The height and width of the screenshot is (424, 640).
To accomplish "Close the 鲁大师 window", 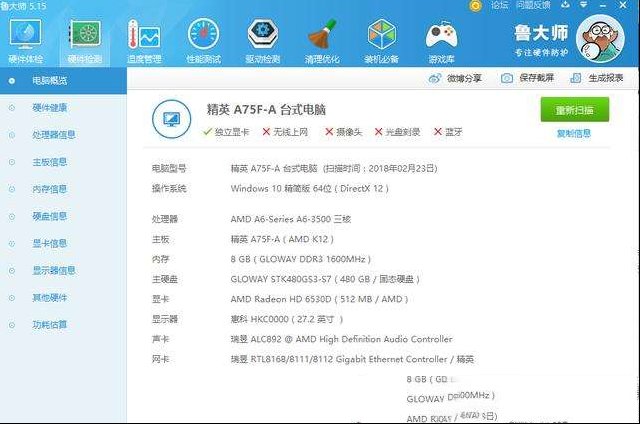I will point(623,5).
